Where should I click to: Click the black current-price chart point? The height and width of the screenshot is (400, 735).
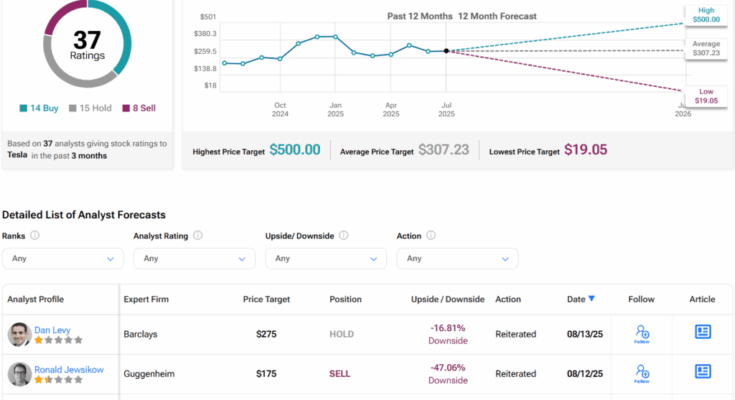446,51
